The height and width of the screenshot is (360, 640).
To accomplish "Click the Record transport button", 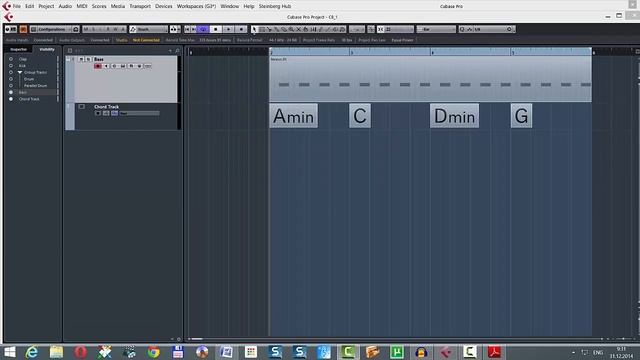I will [x=241, y=29].
